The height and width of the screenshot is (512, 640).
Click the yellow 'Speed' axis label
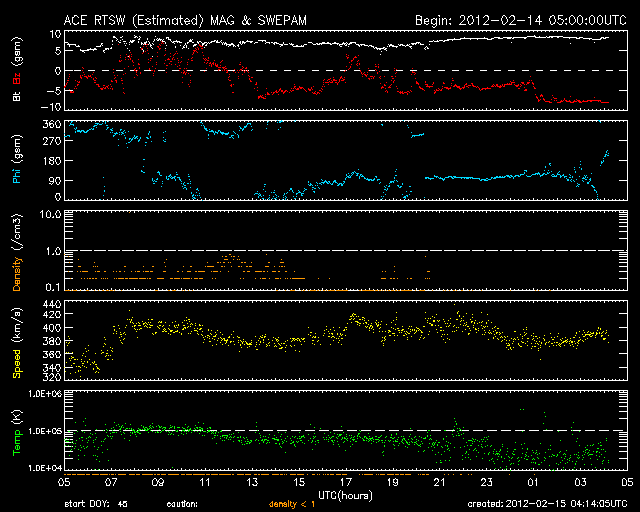[x=17, y=364]
